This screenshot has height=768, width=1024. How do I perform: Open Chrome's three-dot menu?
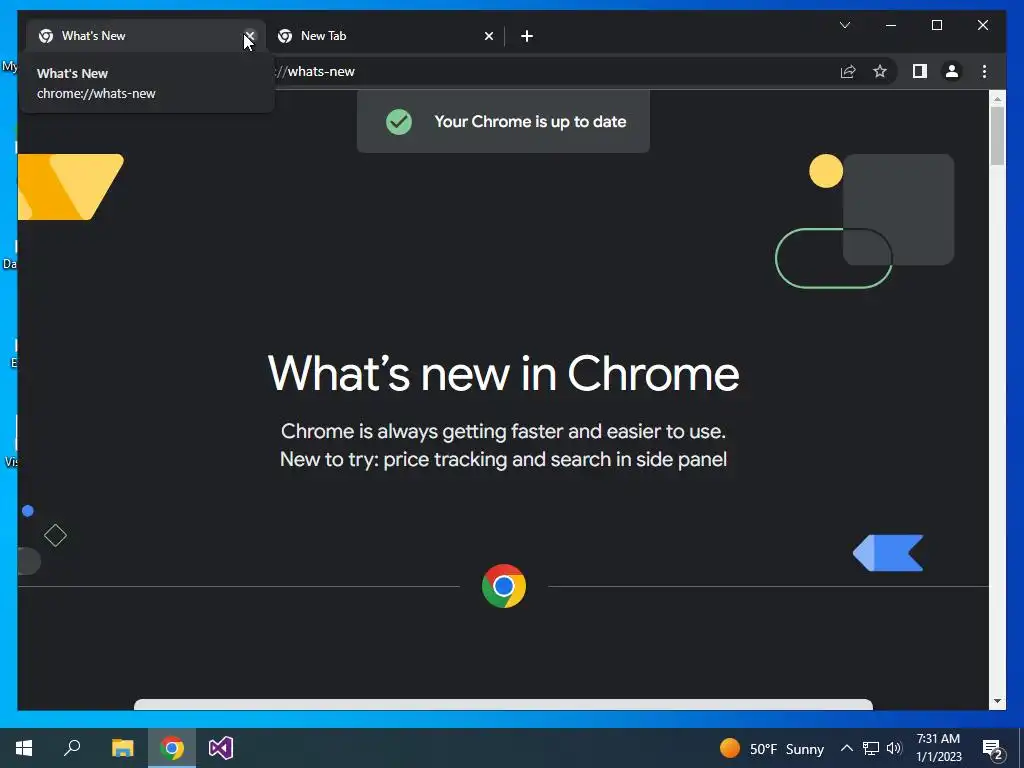[x=984, y=71]
